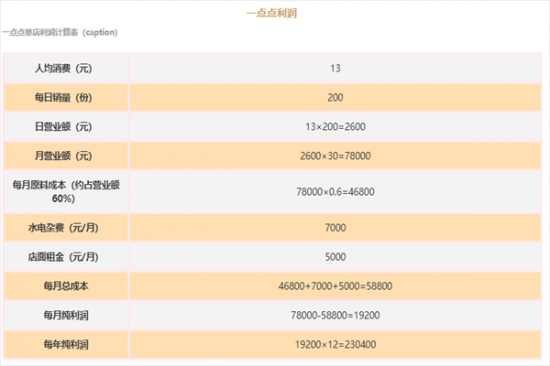Select the cell 19200×12=230400

(x=335, y=344)
